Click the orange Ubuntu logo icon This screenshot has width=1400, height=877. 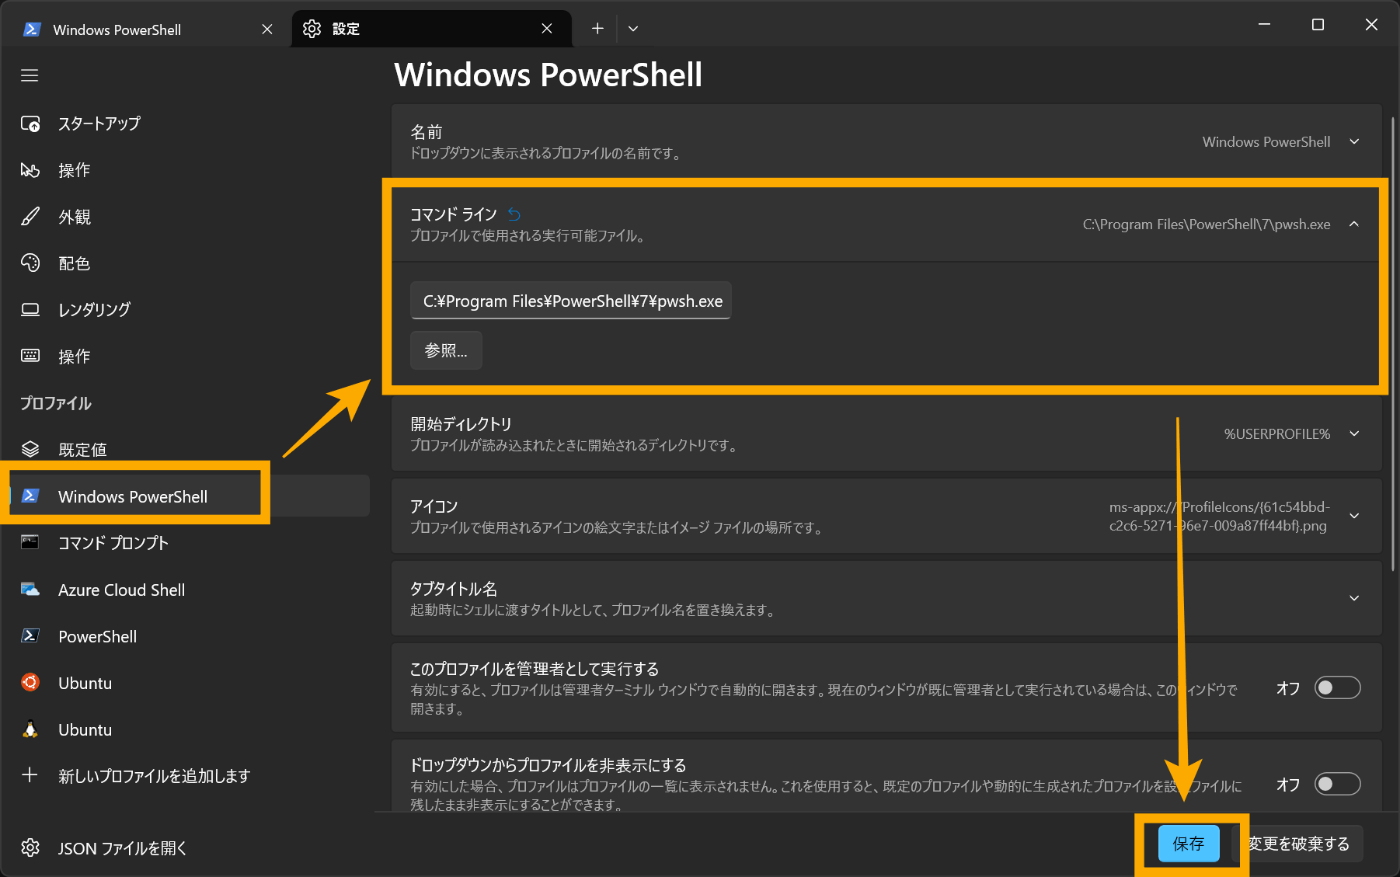click(30, 683)
